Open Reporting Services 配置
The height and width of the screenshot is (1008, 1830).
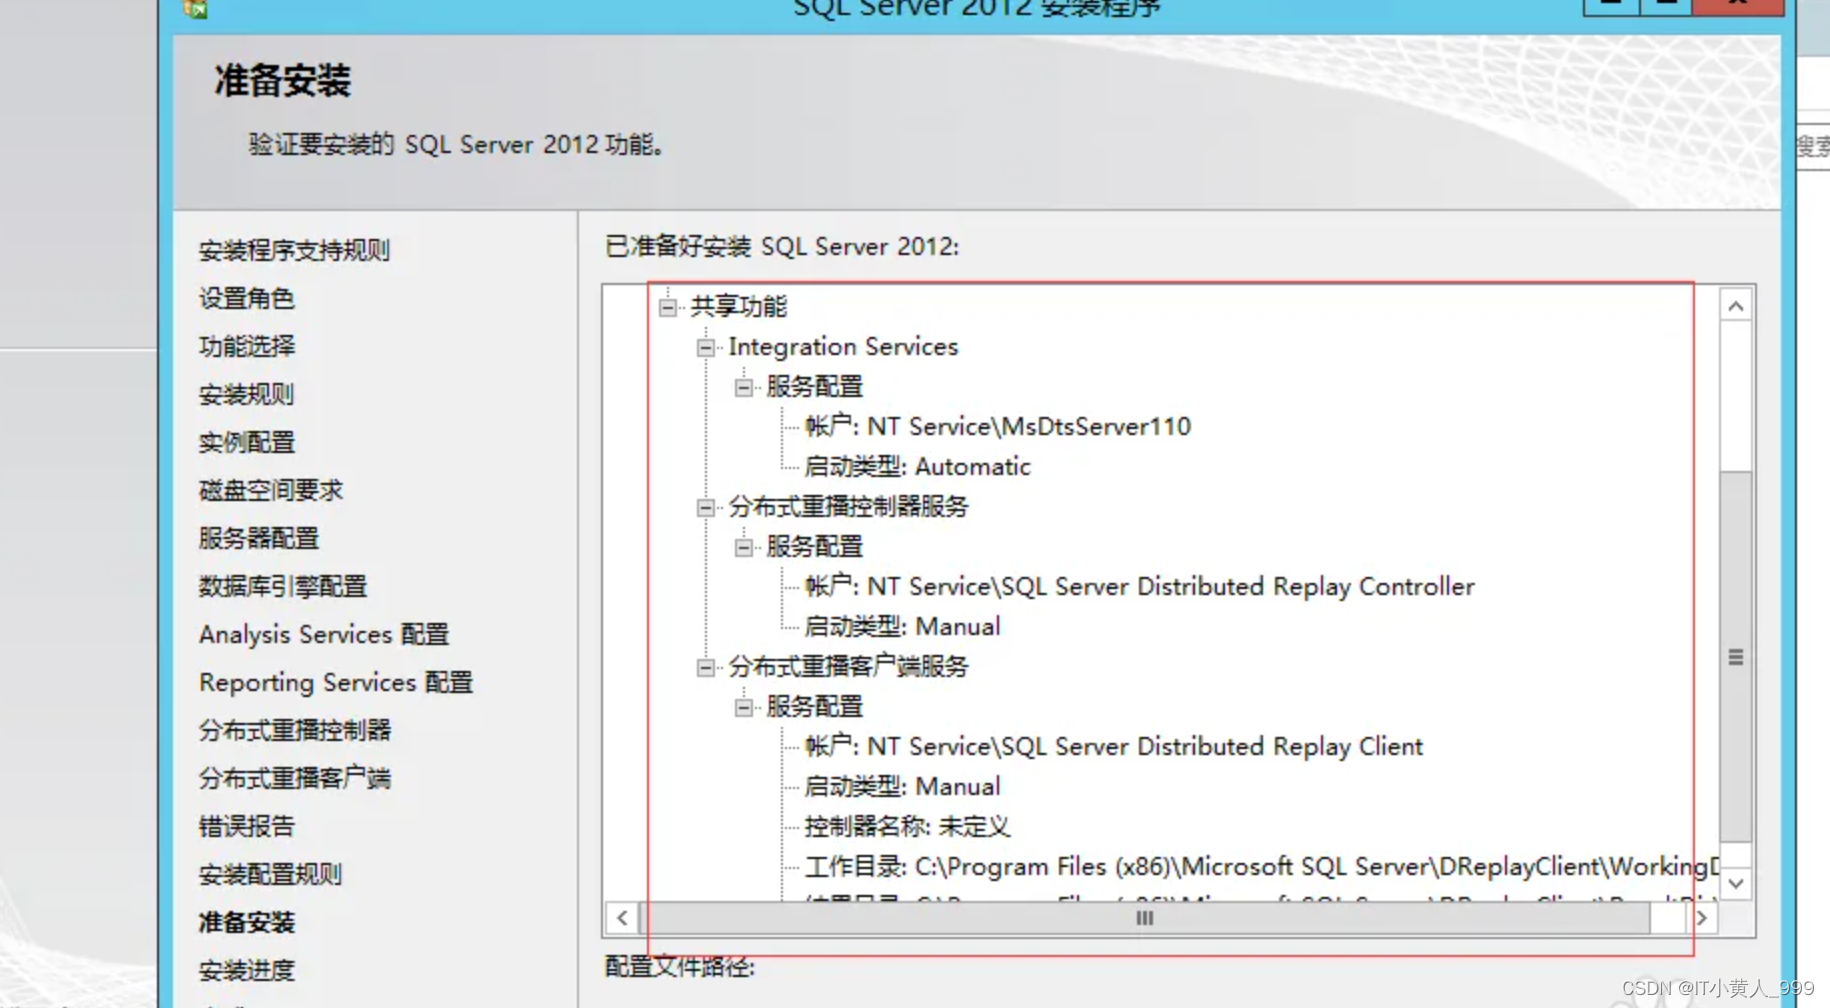pyautogui.click(x=337, y=682)
